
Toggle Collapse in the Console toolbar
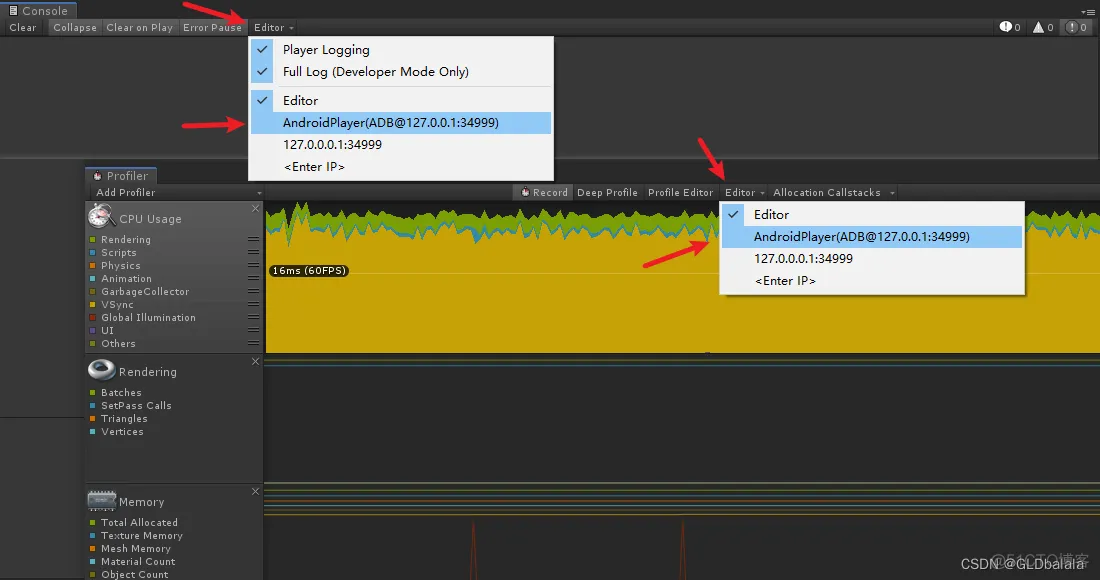(75, 27)
